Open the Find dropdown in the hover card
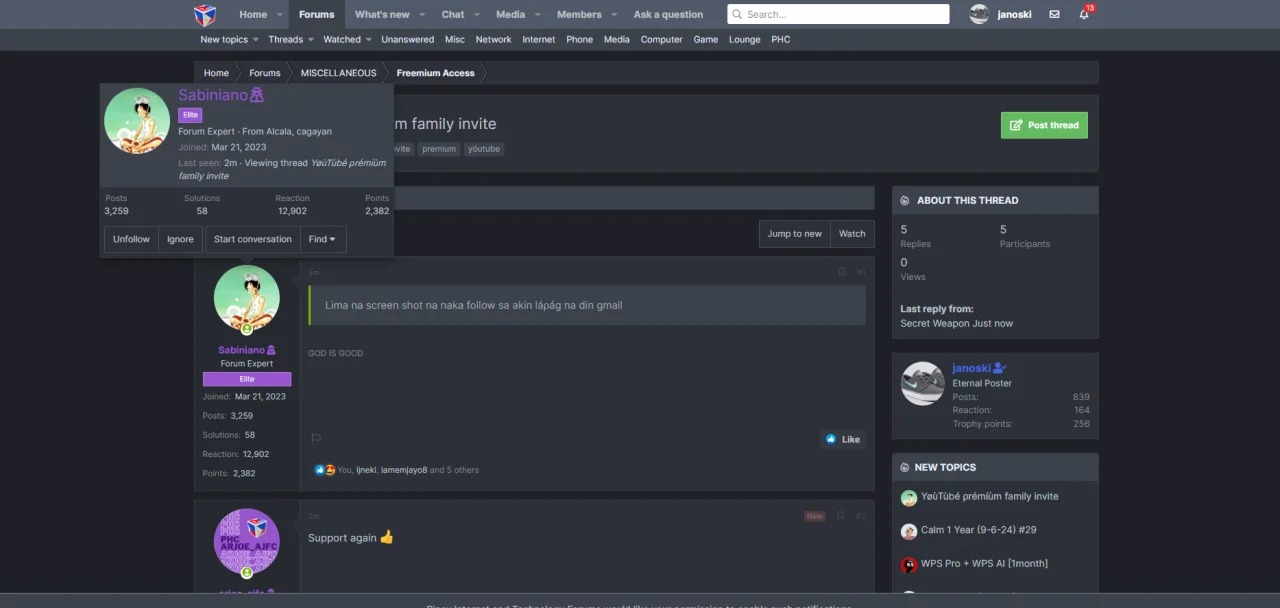The image size is (1280, 608). (323, 239)
